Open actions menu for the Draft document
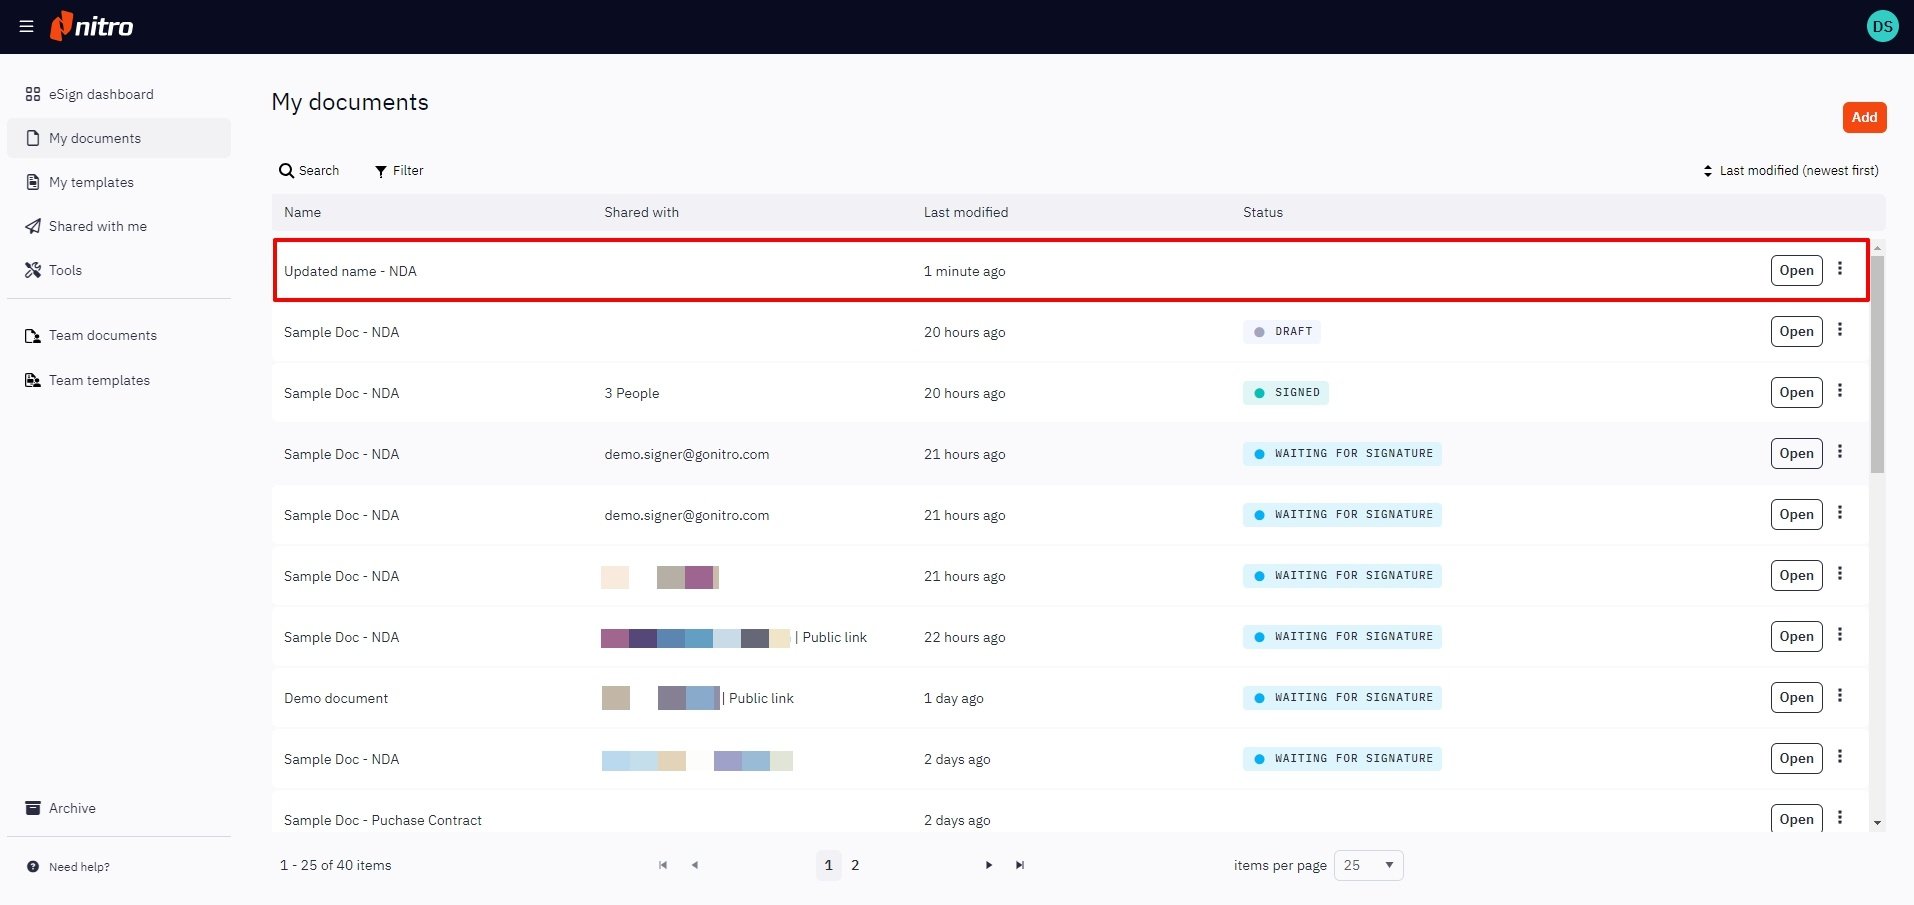This screenshot has width=1914, height=905. tap(1839, 330)
